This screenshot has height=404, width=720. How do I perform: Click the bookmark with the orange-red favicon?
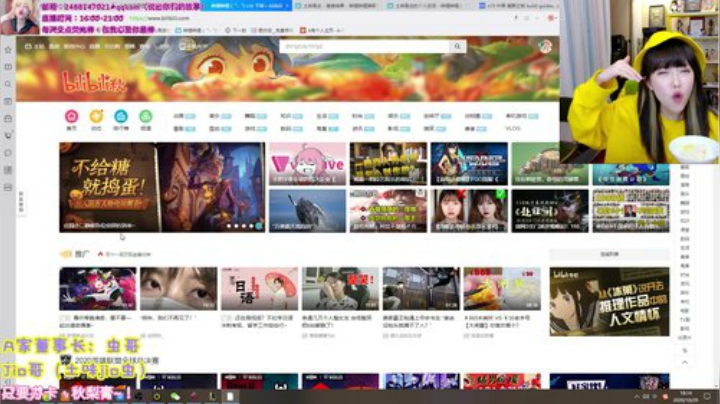pyautogui.click(x=321, y=30)
